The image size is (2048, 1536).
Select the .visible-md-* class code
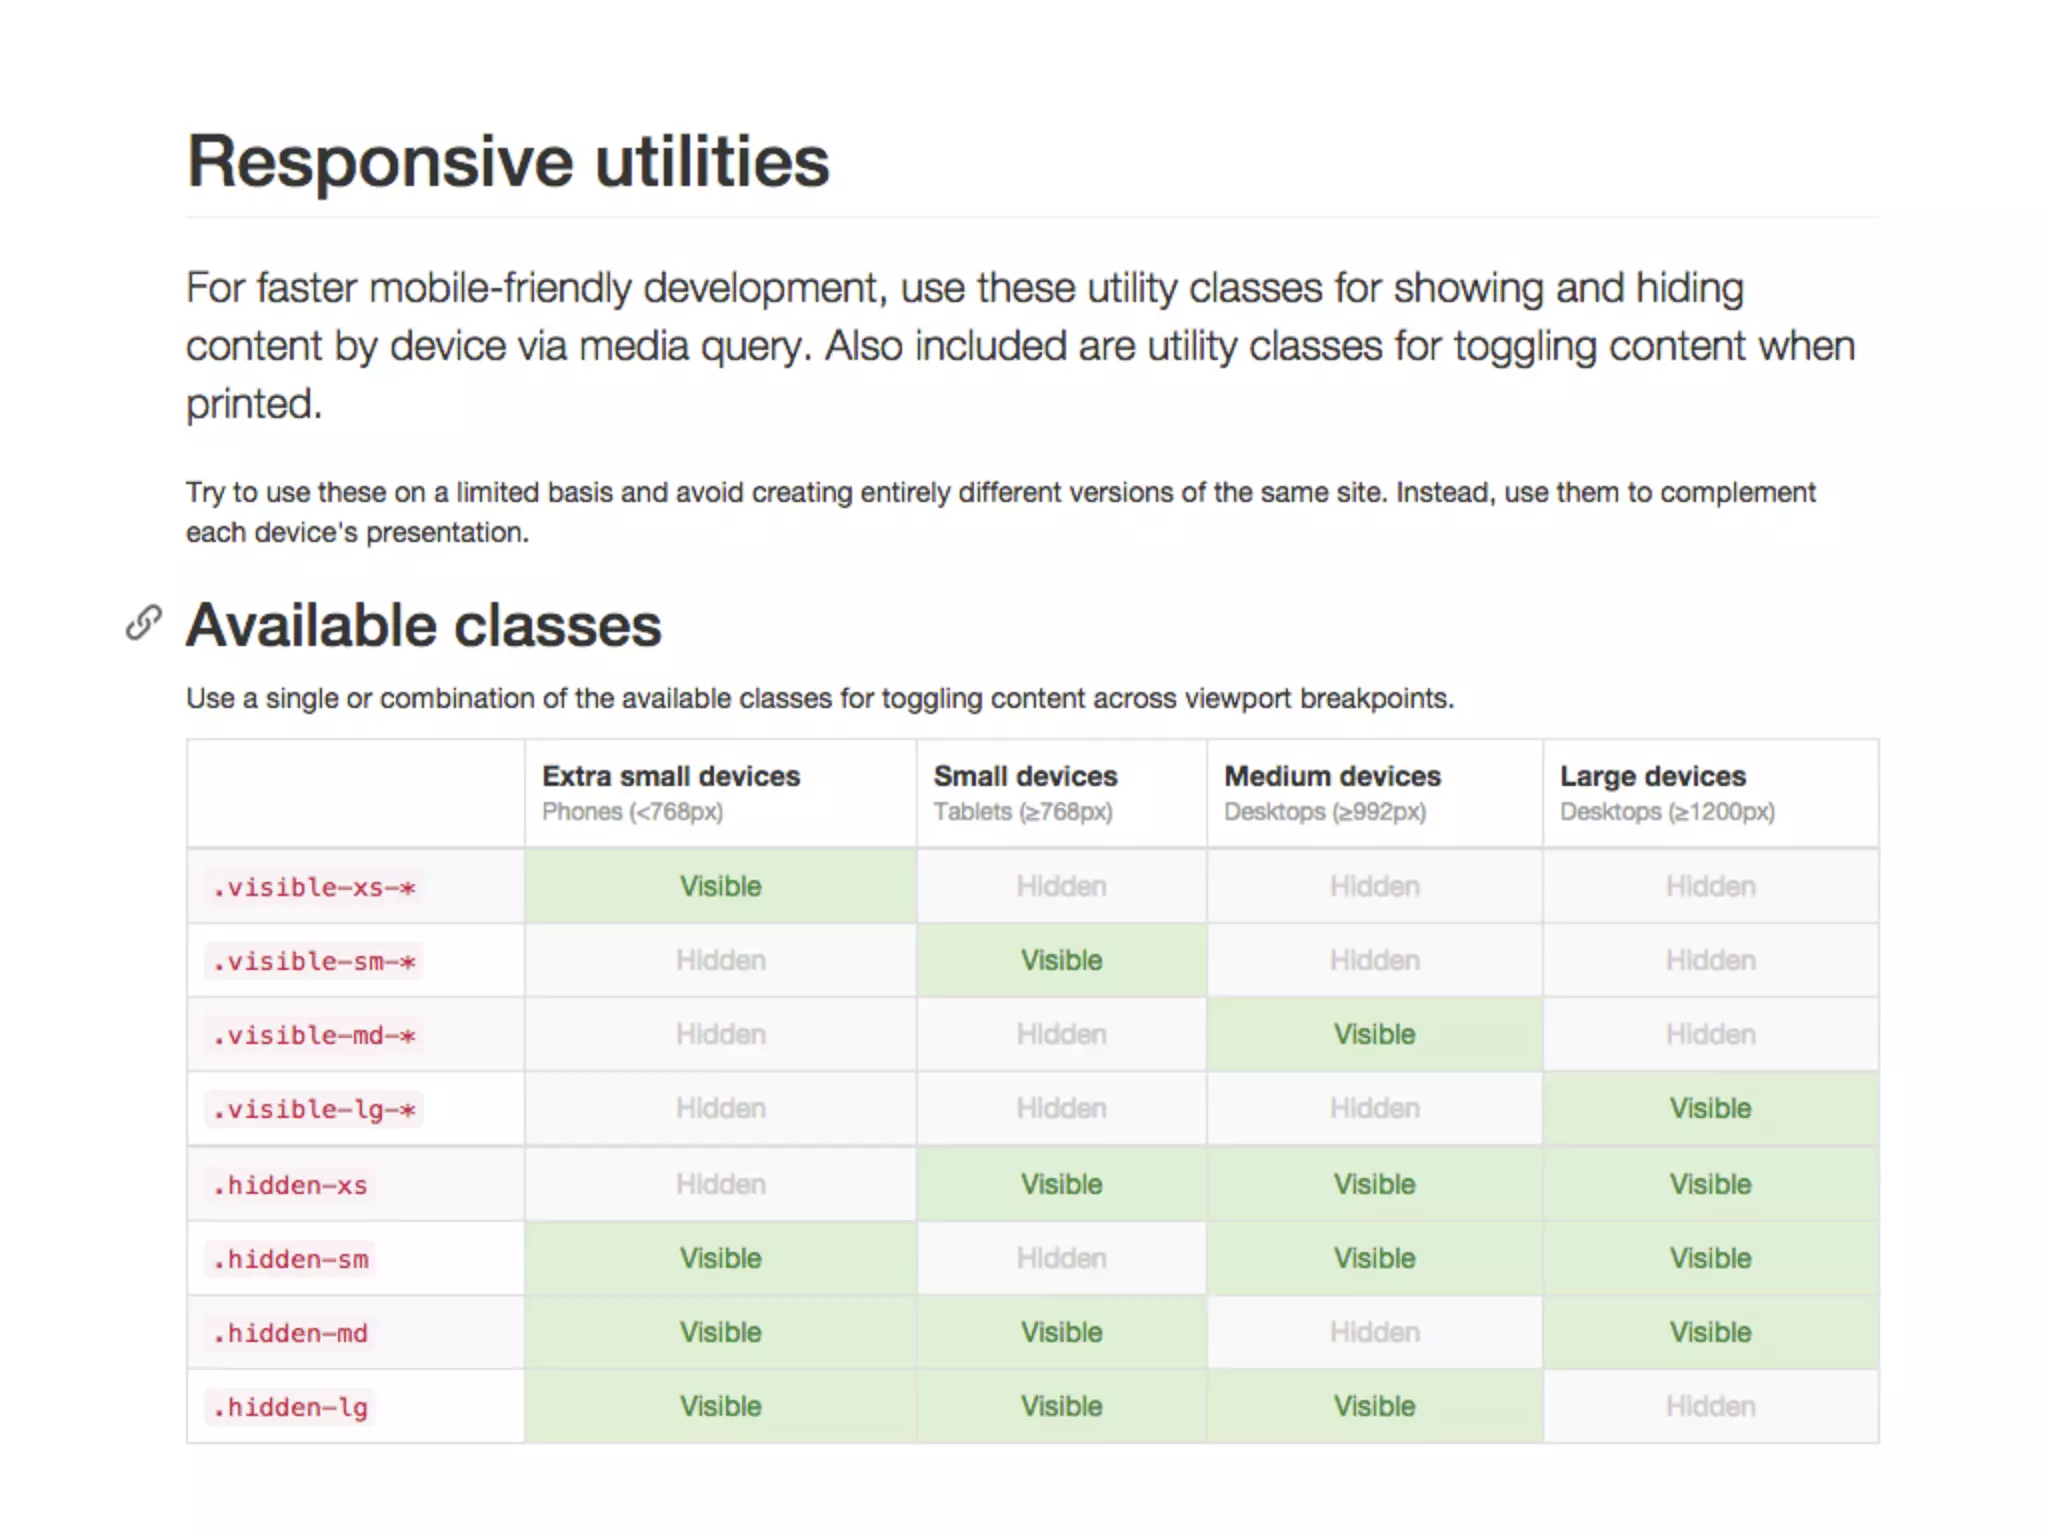(314, 1036)
